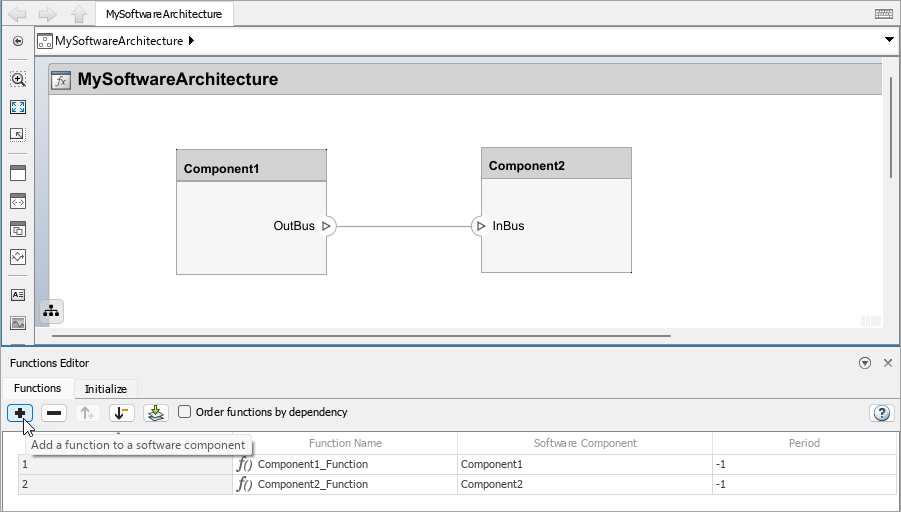This screenshot has width=901, height=512.
Task: Remove function with the minus button
Action: pos(54,412)
